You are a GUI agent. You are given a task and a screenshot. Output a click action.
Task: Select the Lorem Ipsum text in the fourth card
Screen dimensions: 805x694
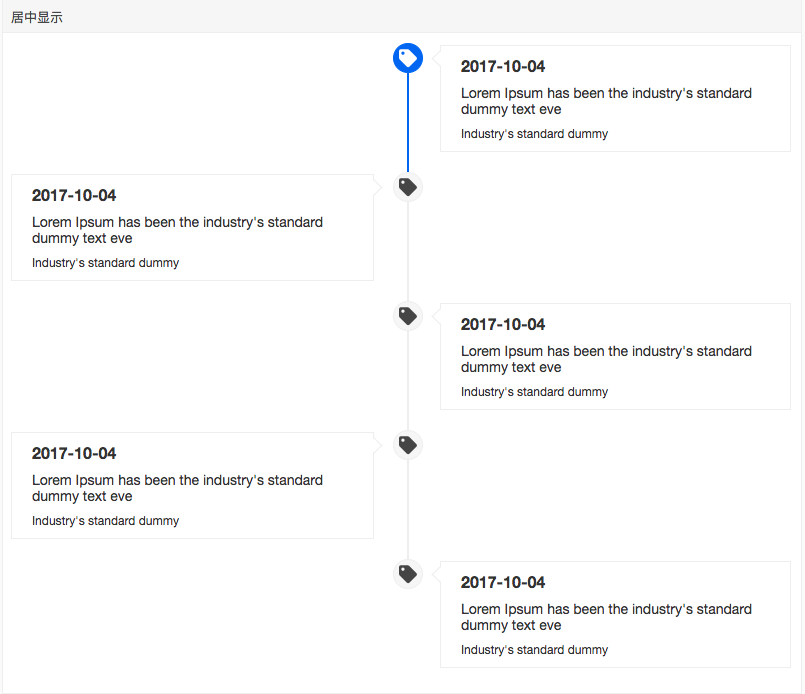click(177, 488)
